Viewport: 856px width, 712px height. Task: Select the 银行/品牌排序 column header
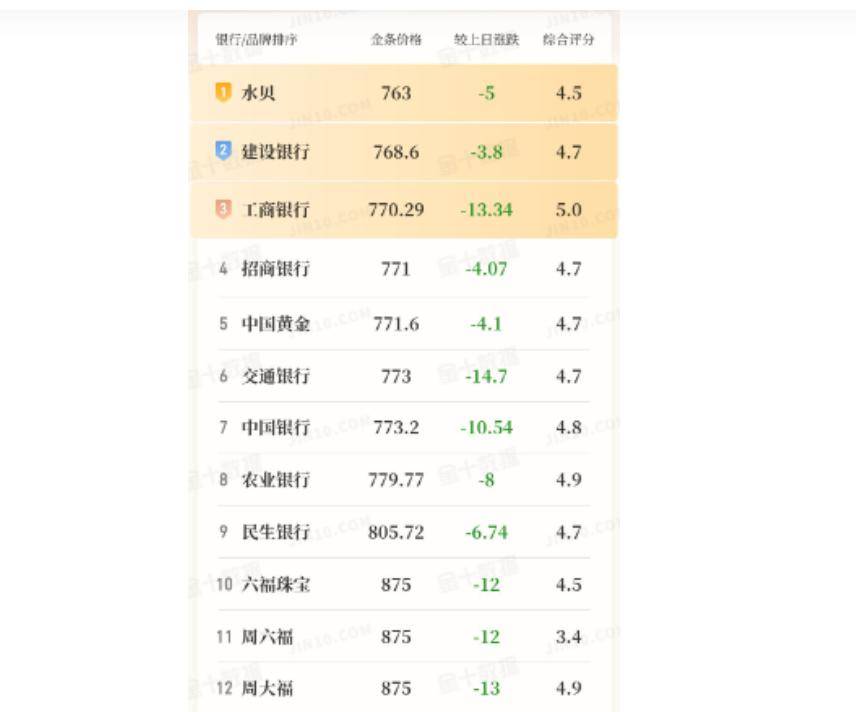coord(256,39)
